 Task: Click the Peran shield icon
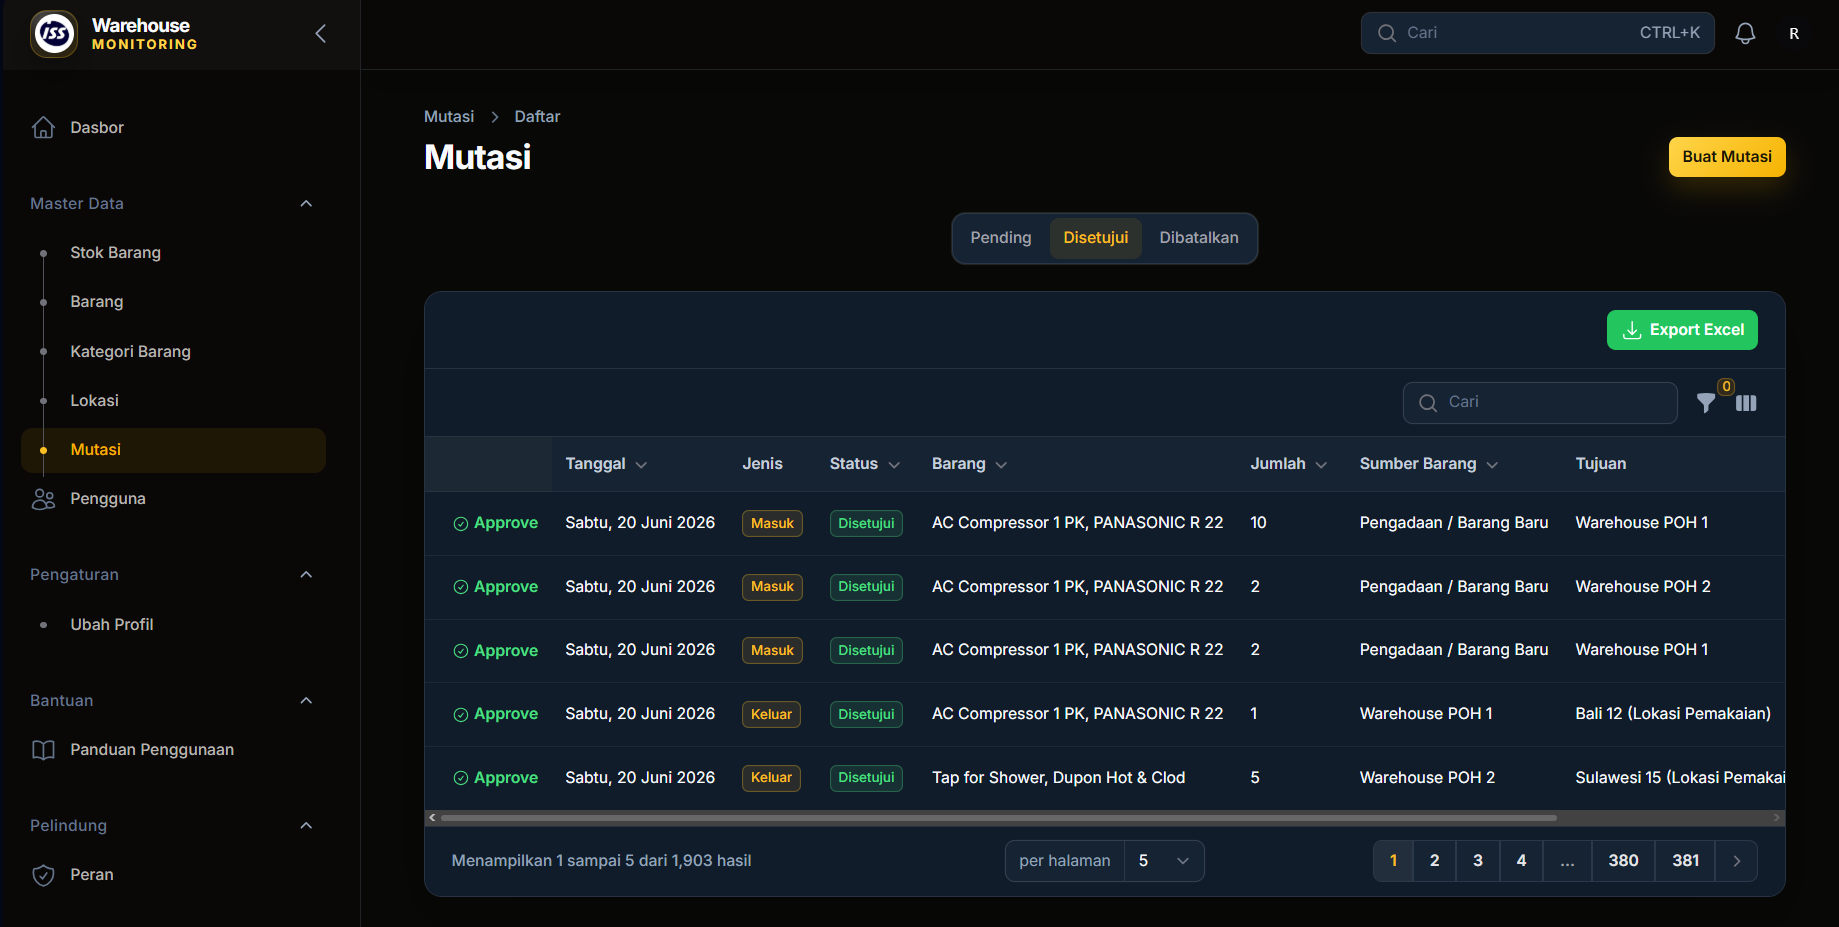coord(43,875)
